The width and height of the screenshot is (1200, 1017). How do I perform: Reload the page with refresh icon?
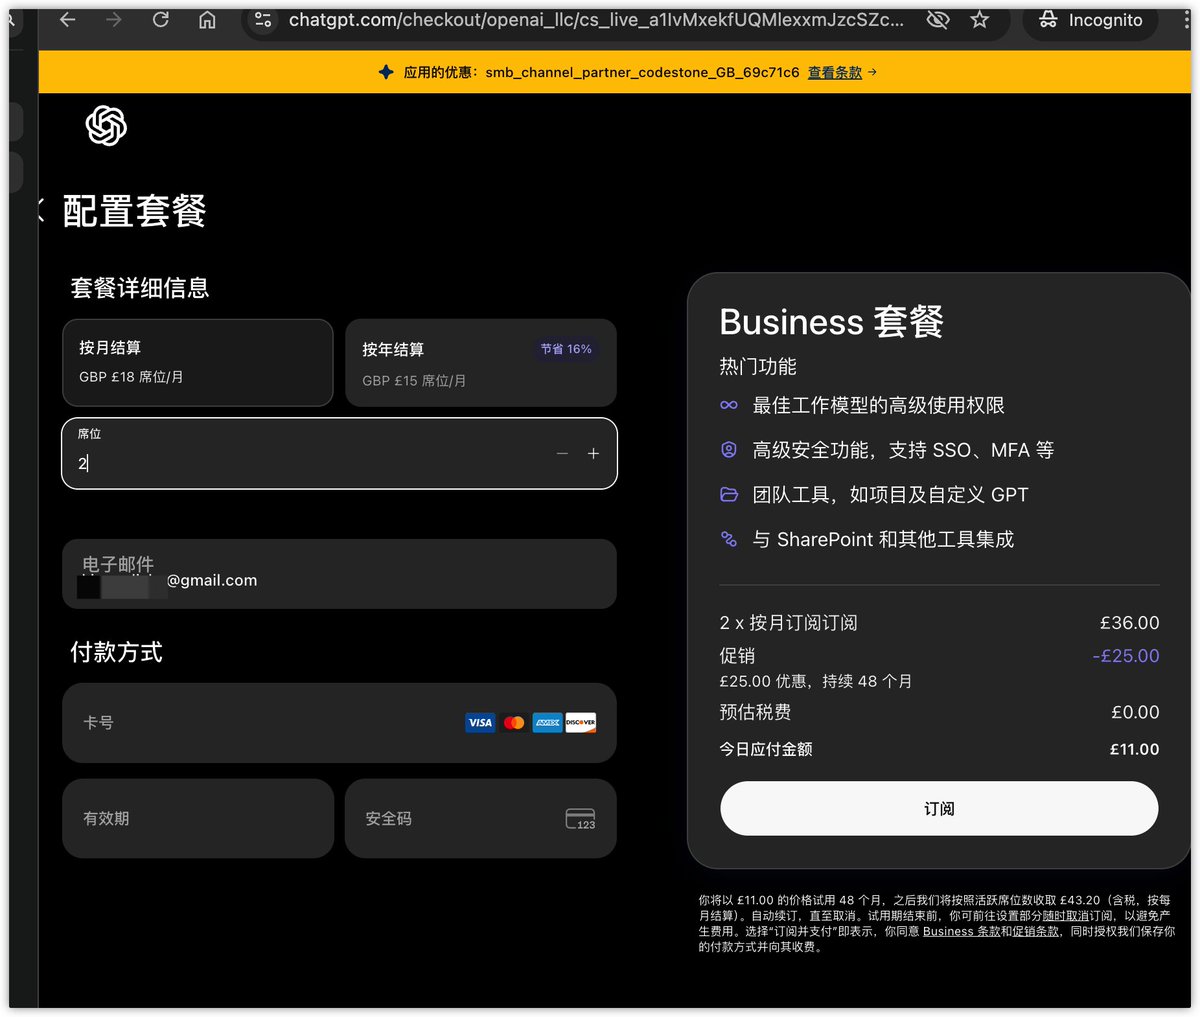pos(161,20)
